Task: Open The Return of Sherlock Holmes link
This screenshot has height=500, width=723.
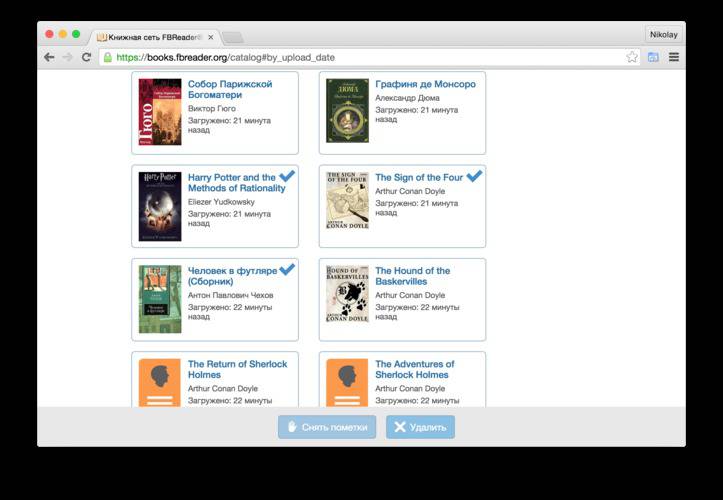Action: pyautogui.click(x=237, y=369)
